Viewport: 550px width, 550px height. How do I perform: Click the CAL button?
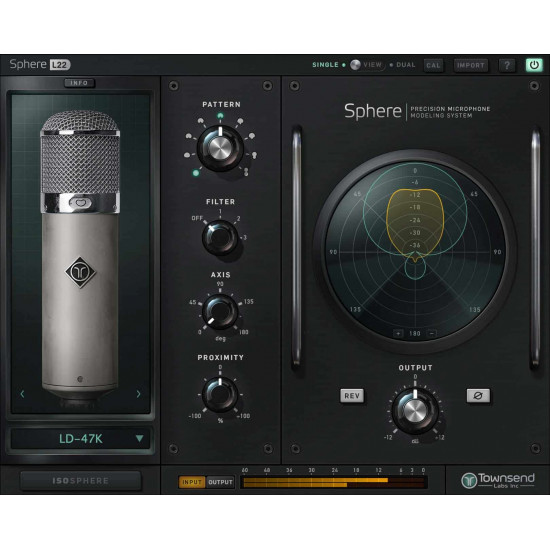pyautogui.click(x=433, y=65)
